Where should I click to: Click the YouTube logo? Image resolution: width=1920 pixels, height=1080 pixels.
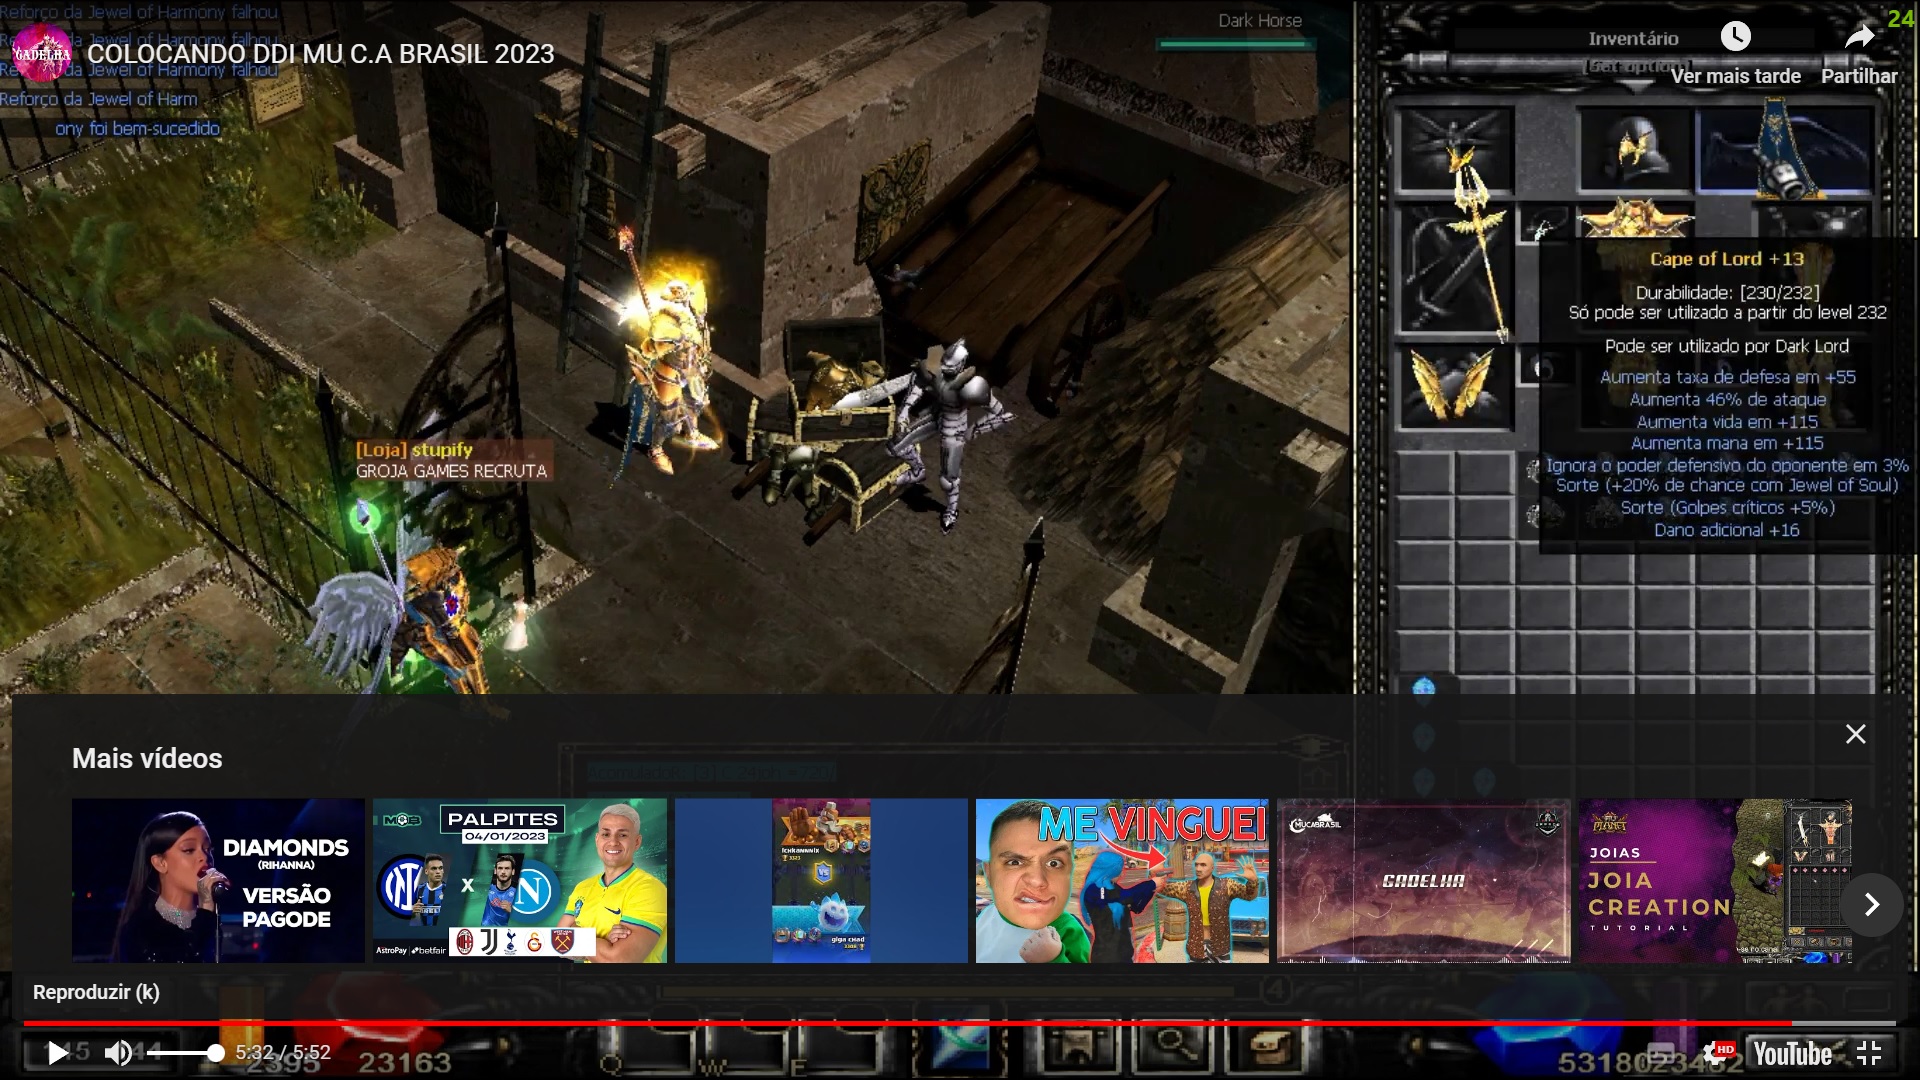1792,1053
